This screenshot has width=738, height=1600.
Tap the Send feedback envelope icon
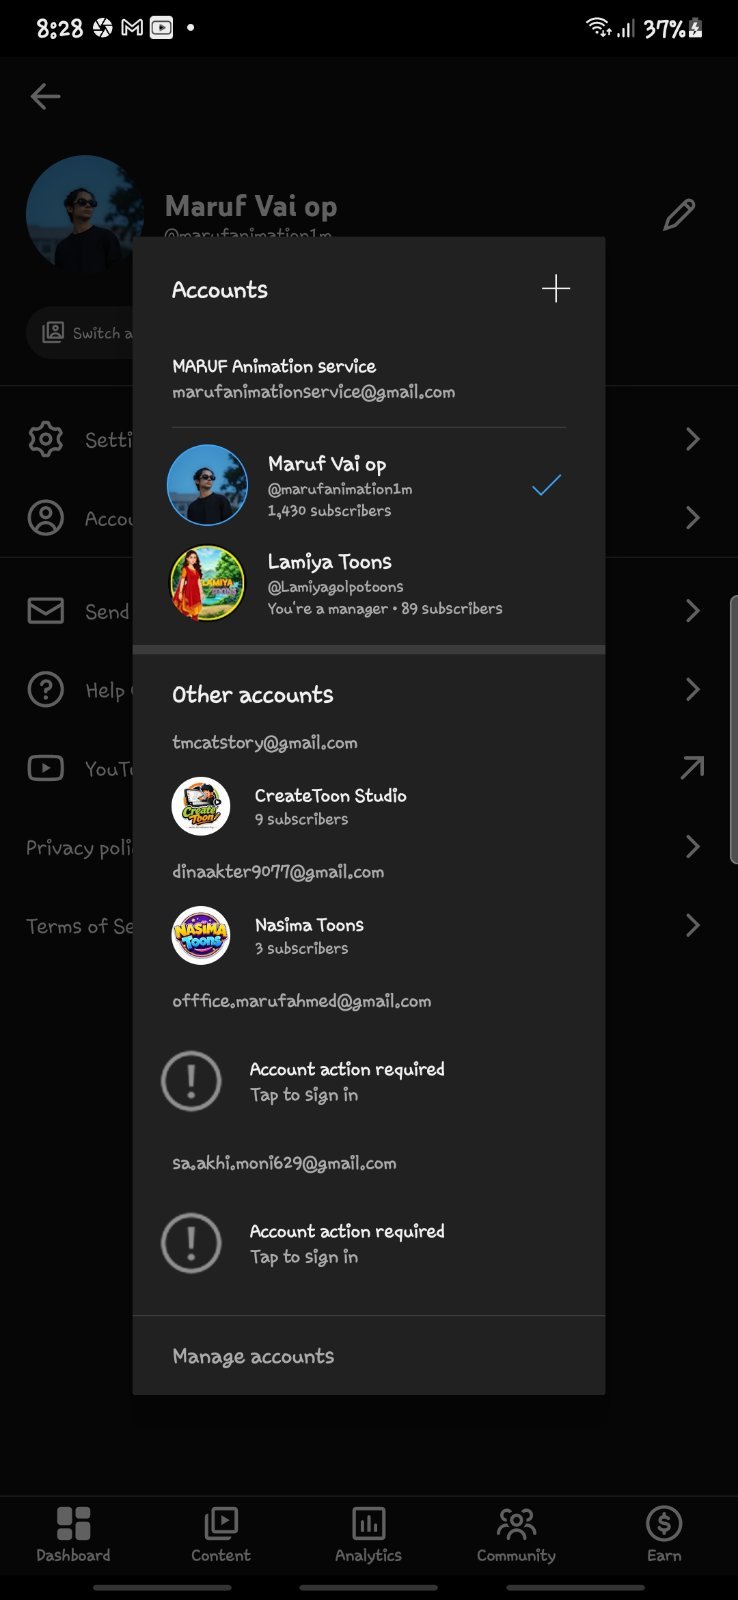point(46,611)
